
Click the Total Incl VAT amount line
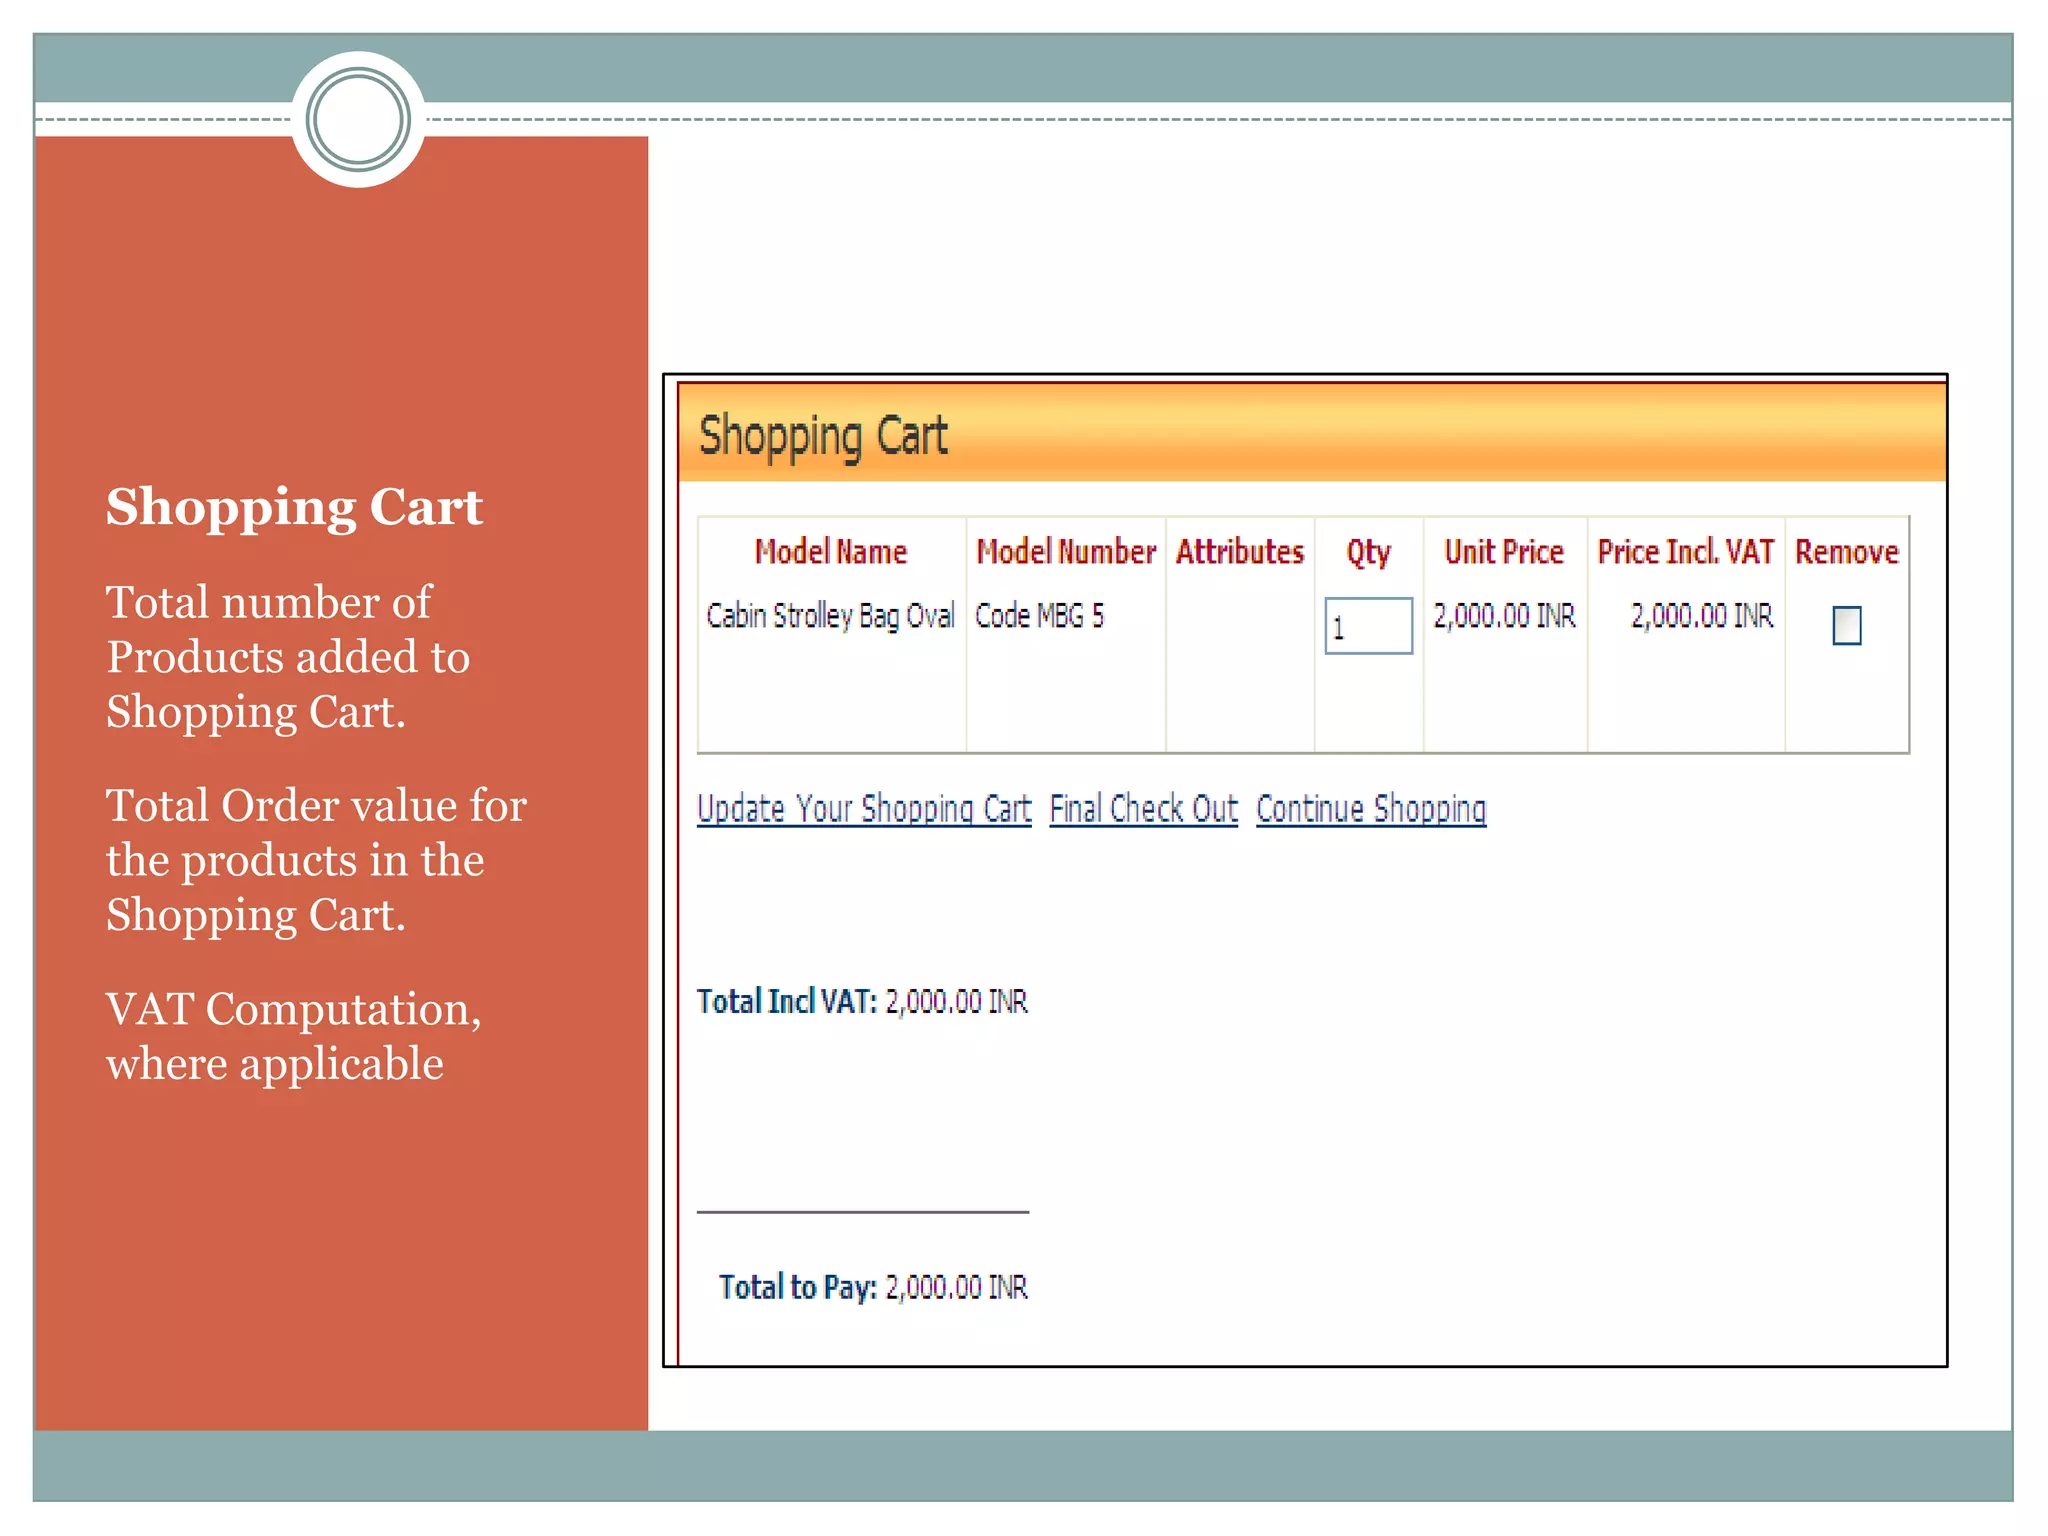point(862,1002)
